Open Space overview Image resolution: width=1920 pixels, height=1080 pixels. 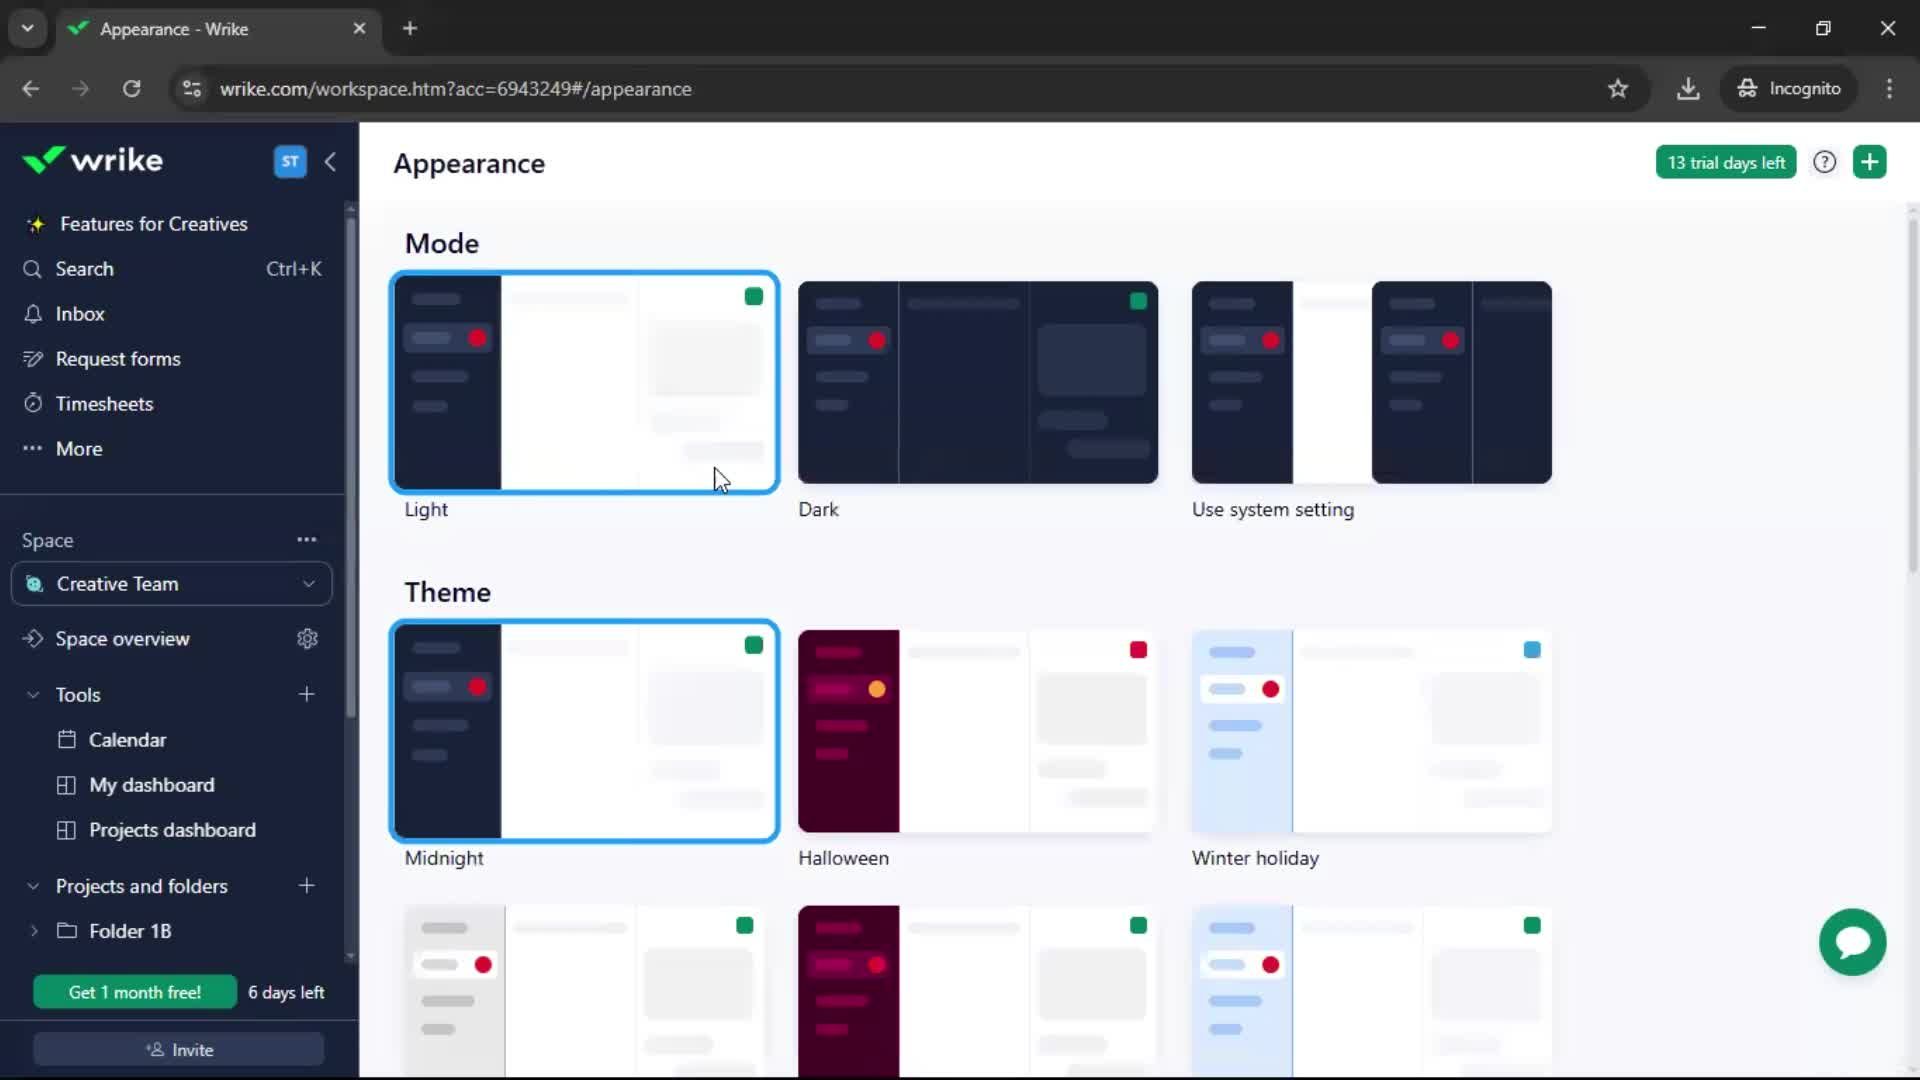[x=122, y=639]
